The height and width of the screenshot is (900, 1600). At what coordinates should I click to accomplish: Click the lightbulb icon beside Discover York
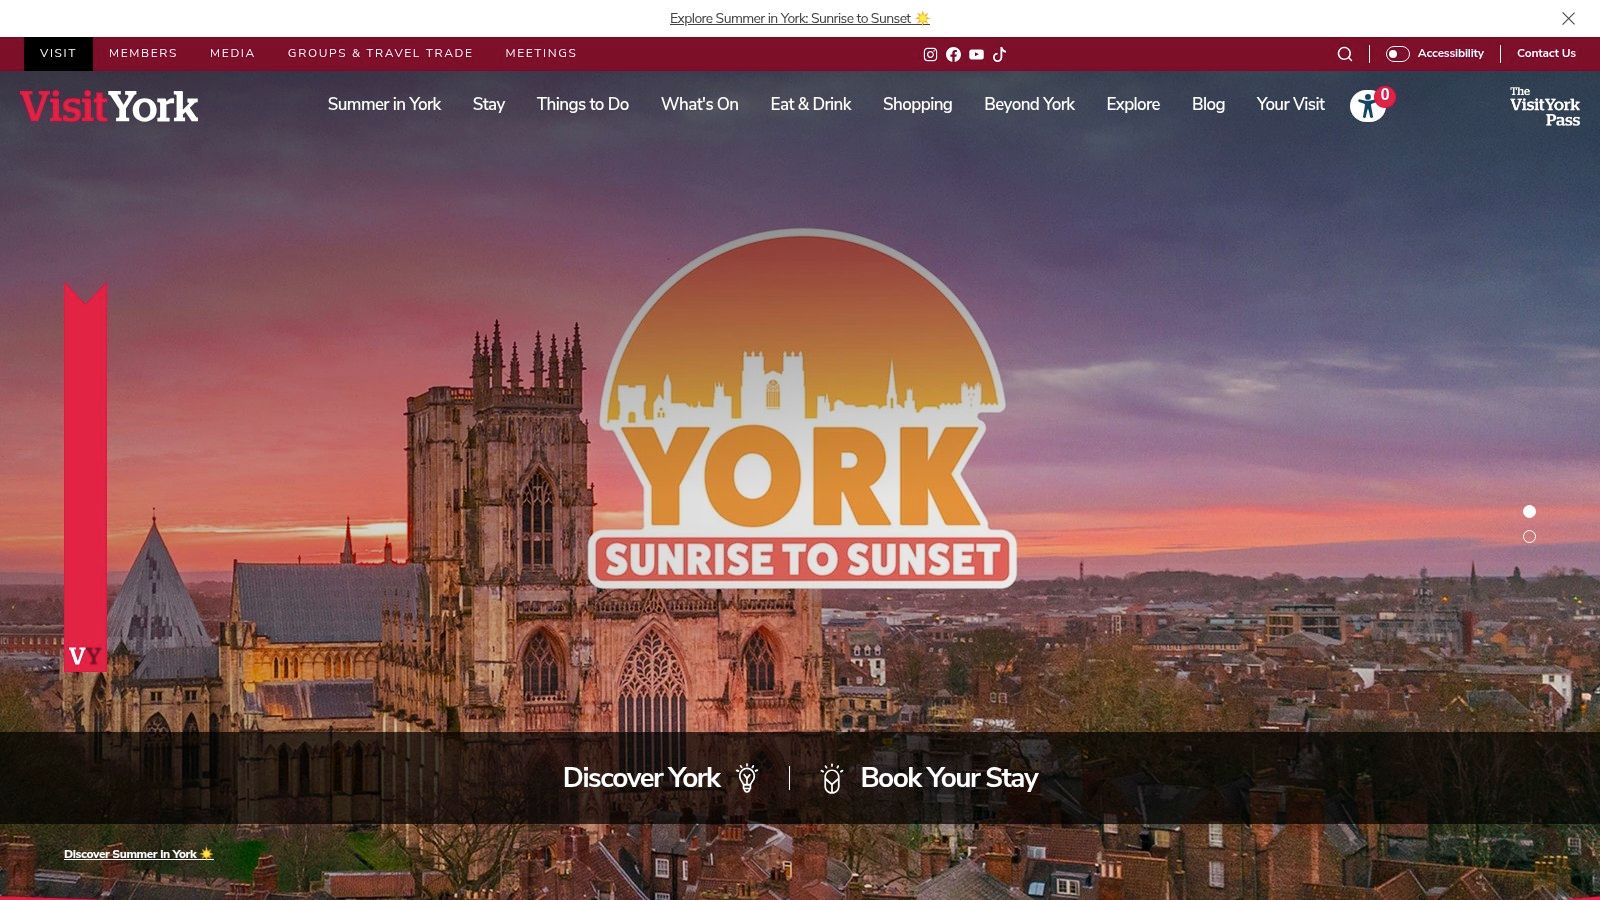747,778
